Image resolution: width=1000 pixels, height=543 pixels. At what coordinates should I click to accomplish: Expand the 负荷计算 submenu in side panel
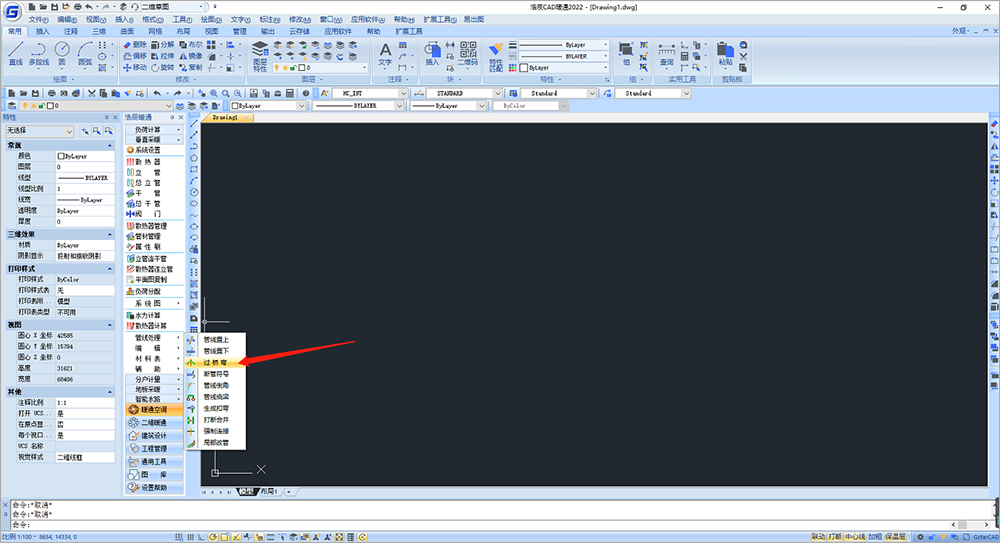tap(154, 130)
